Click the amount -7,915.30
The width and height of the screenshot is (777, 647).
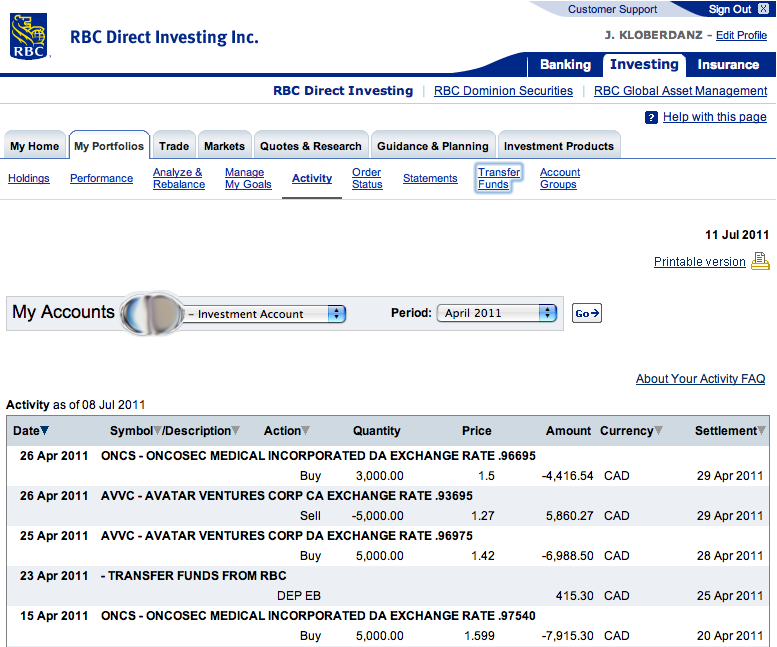point(567,636)
